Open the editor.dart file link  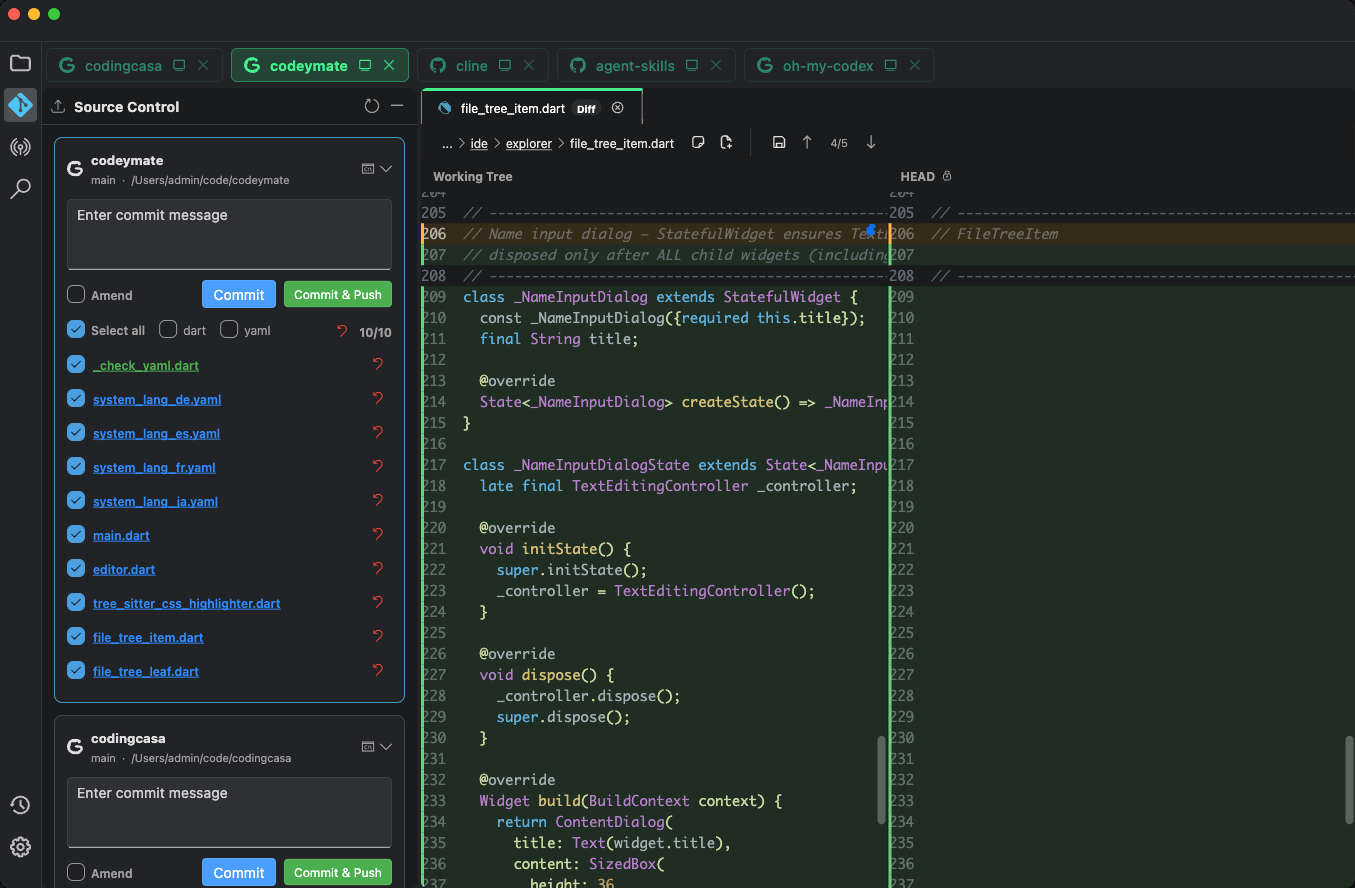(124, 569)
